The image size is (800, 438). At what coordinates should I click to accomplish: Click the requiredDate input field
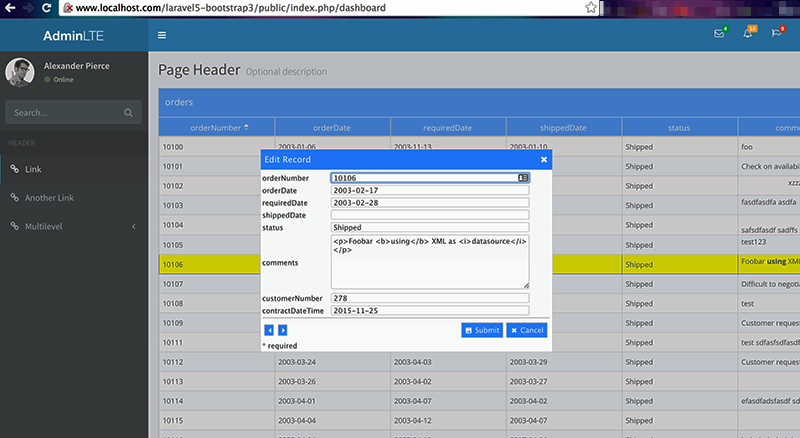[x=430, y=203]
